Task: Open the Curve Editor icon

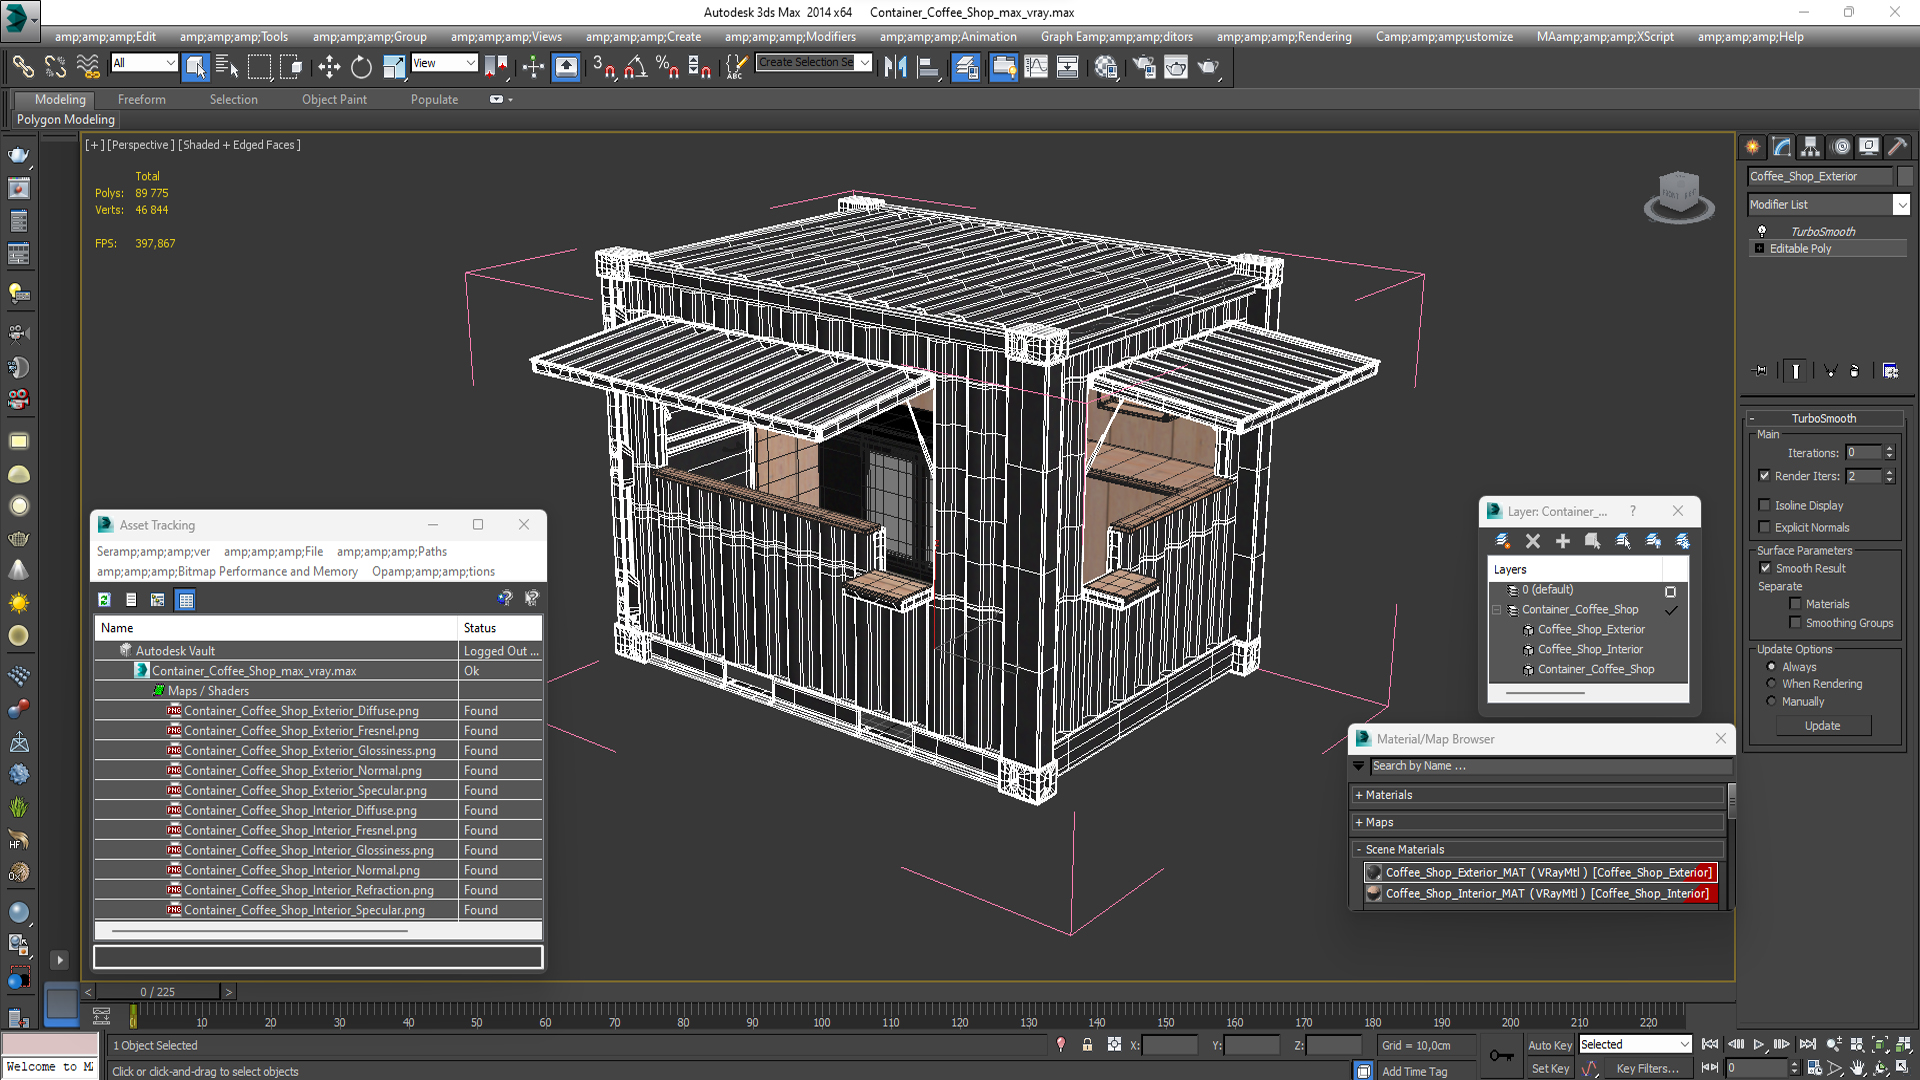Action: coord(1036,67)
